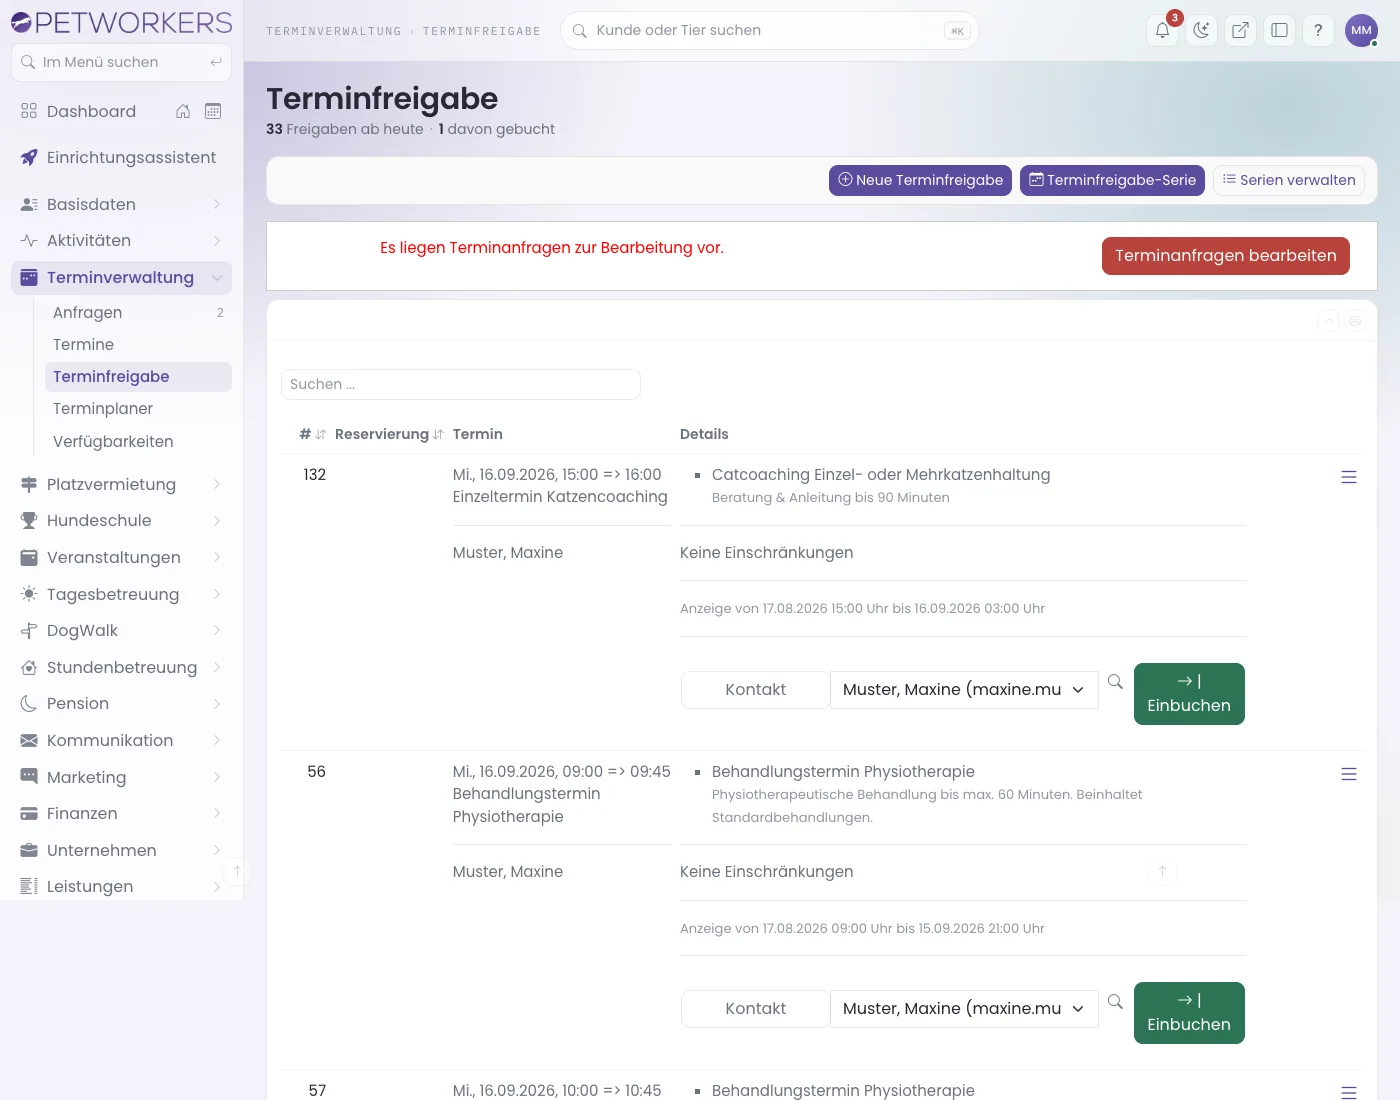Screen dimensions: 1400x1100
Task: Expand the Finanzen menu section
Action: click(x=121, y=813)
